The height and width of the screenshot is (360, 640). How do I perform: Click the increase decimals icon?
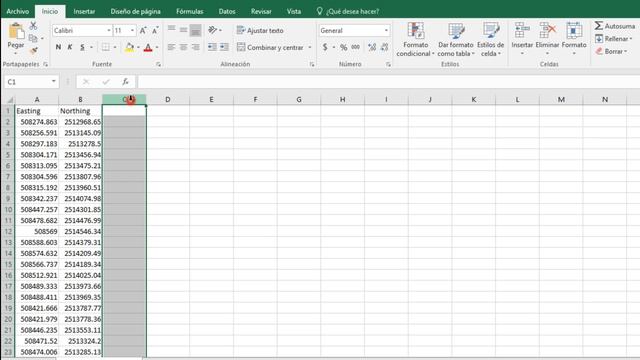click(372, 47)
